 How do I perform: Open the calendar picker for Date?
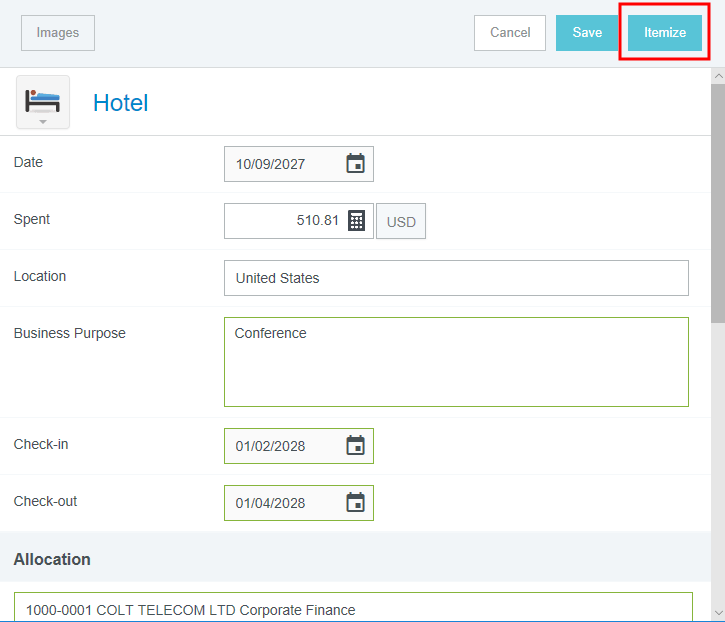click(355, 164)
